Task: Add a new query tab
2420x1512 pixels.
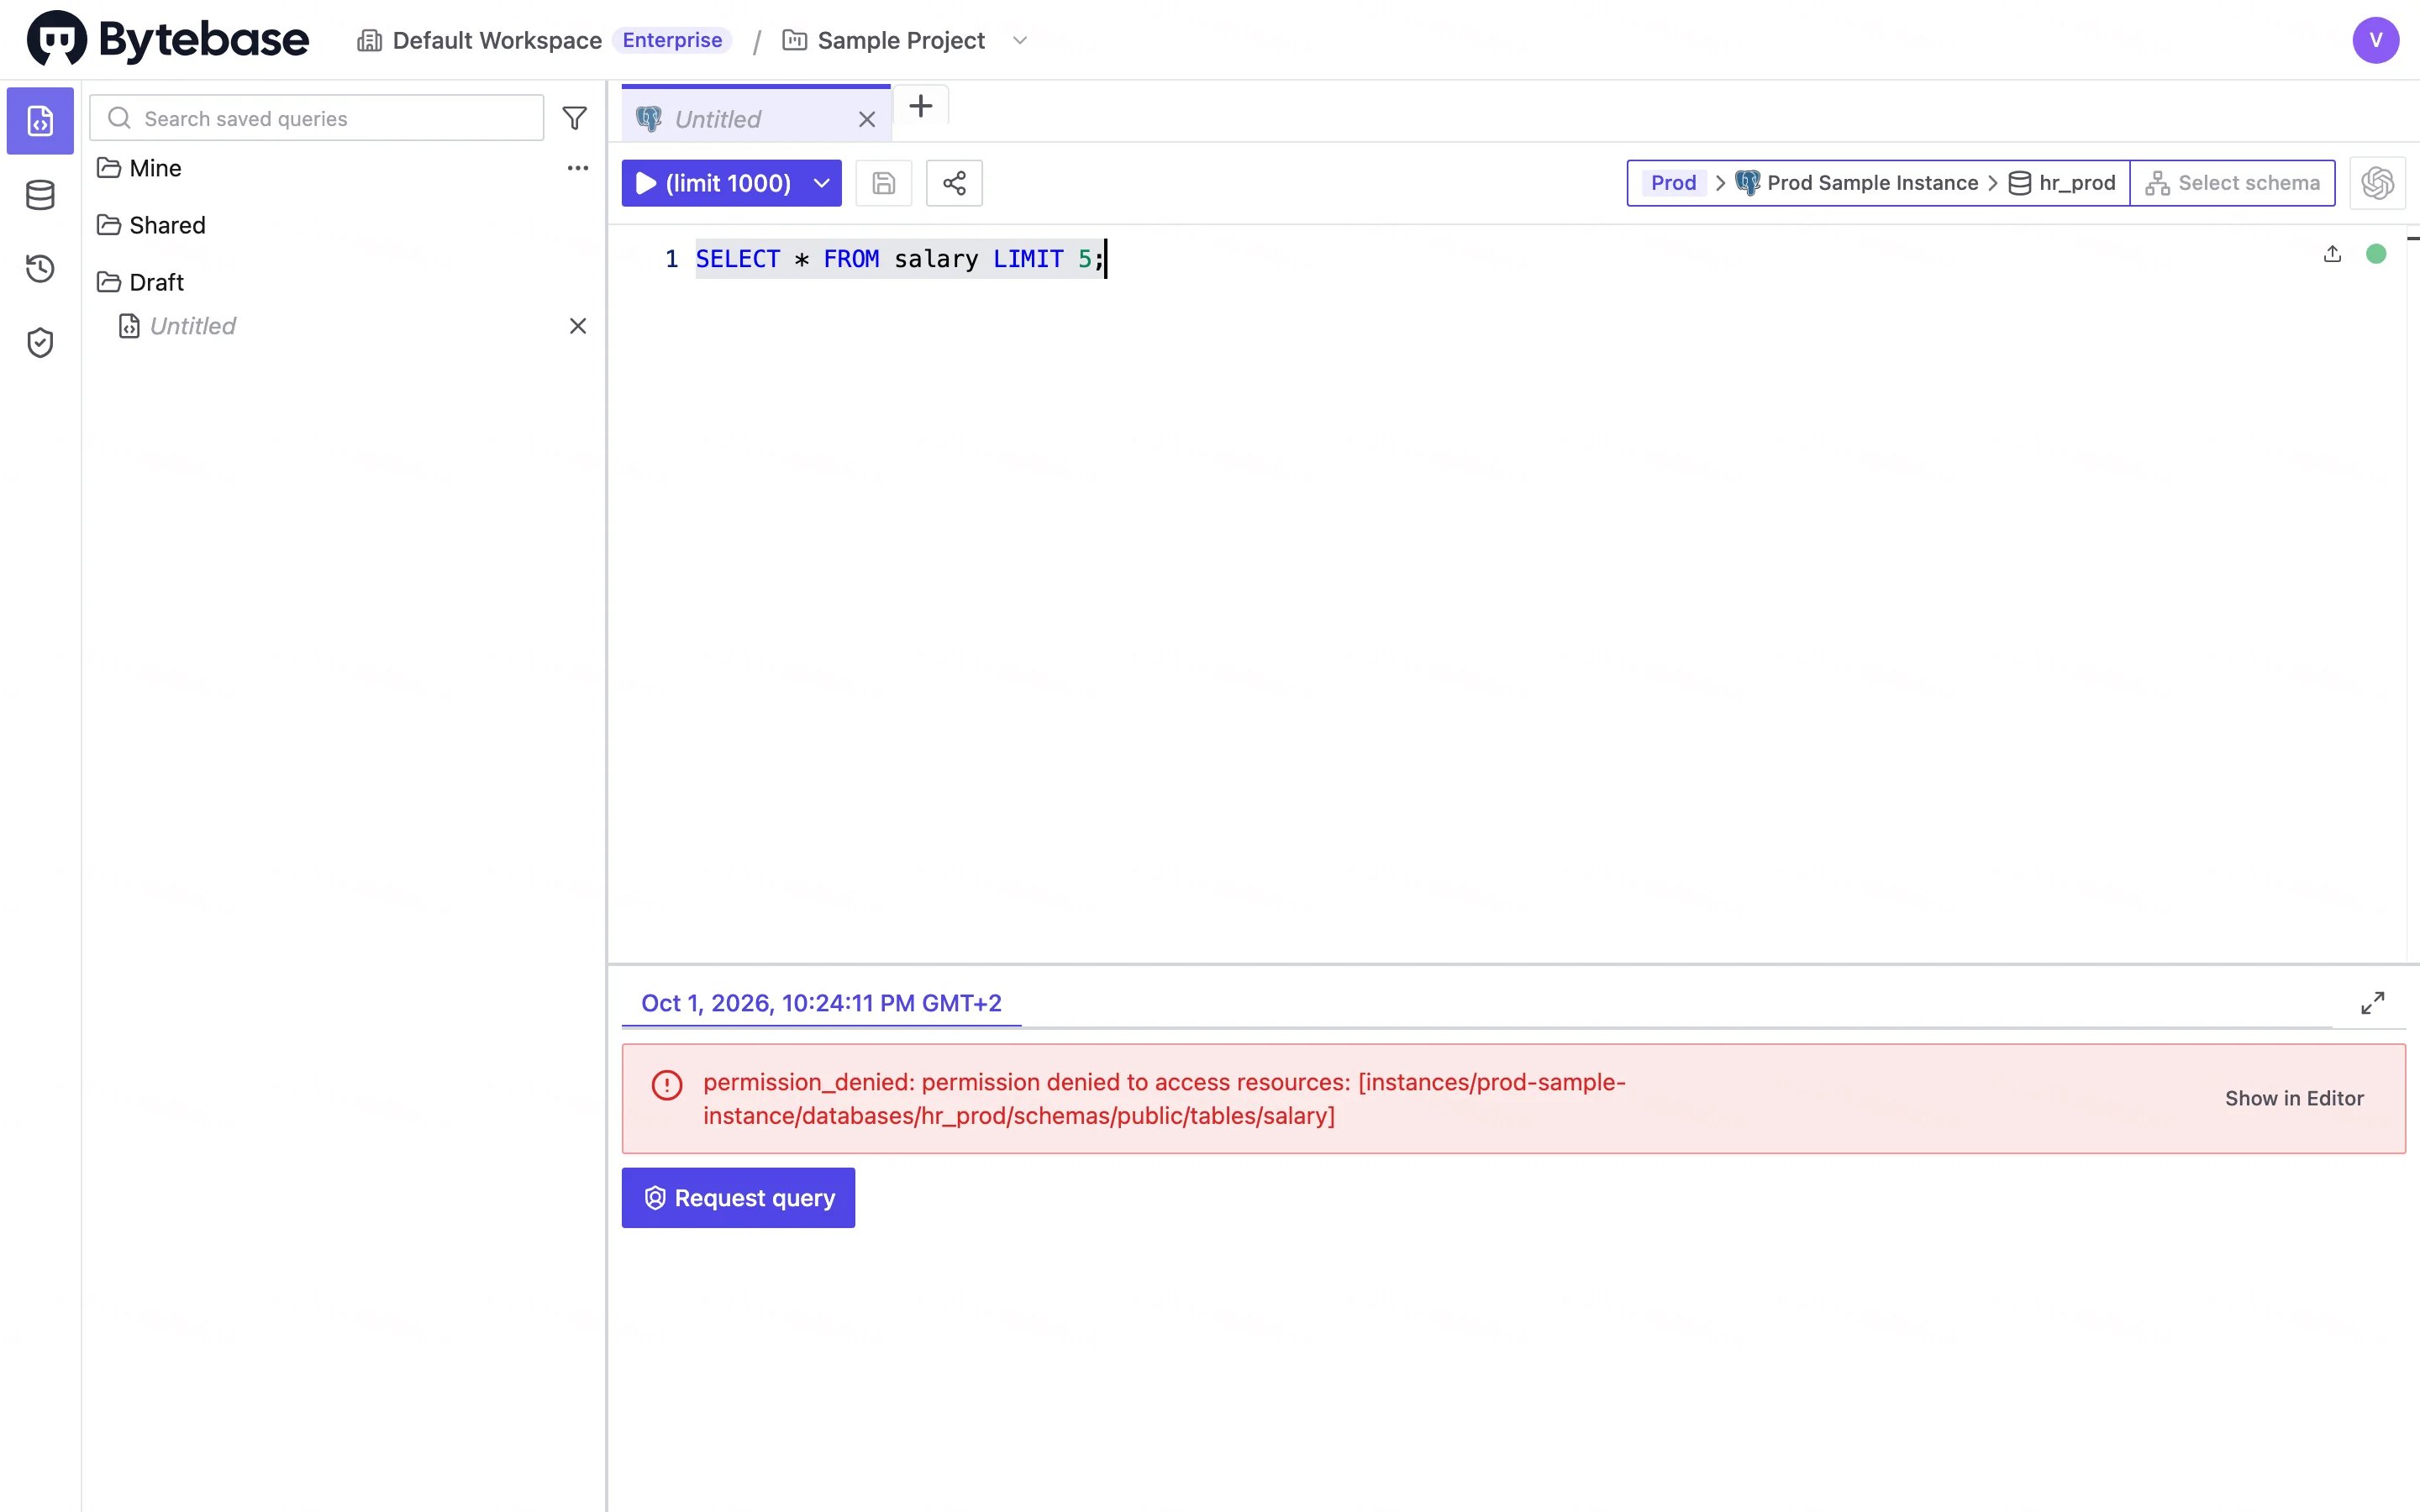Action: click(x=921, y=106)
